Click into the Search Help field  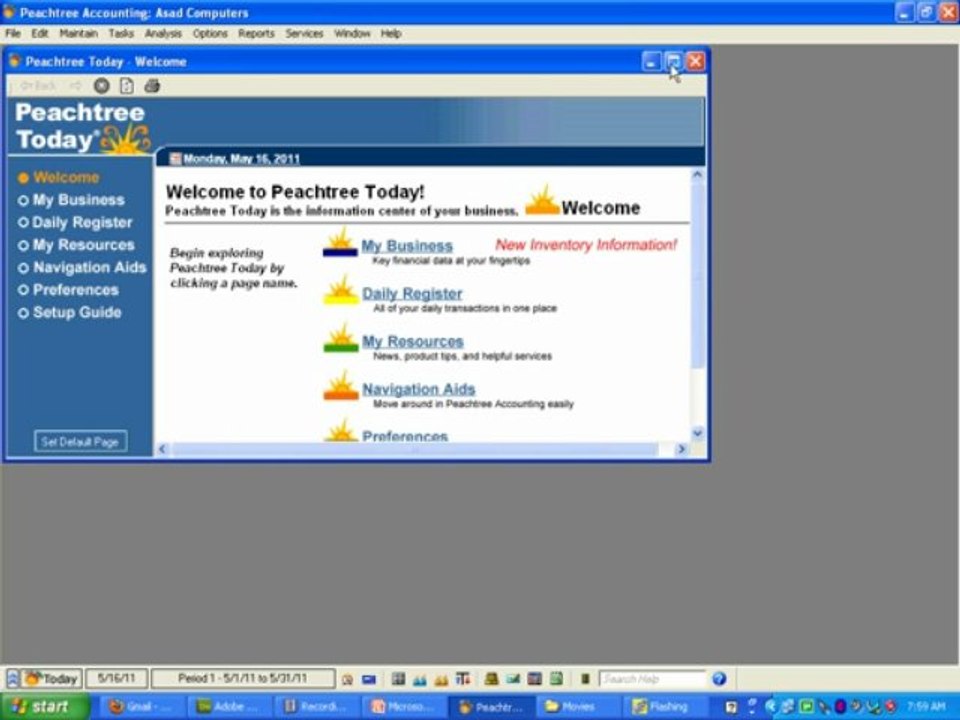click(653, 678)
